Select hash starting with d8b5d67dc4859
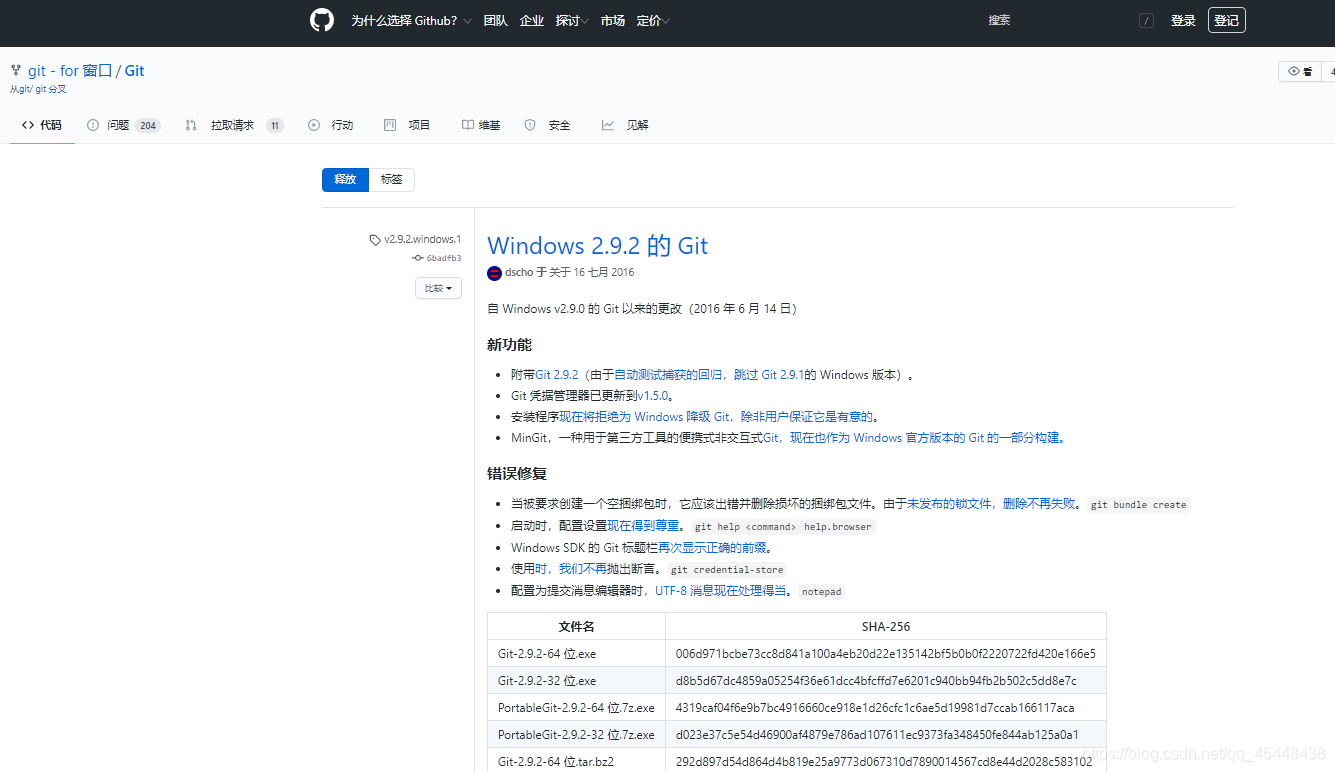Viewport: 1335px width, 772px height. click(876, 681)
